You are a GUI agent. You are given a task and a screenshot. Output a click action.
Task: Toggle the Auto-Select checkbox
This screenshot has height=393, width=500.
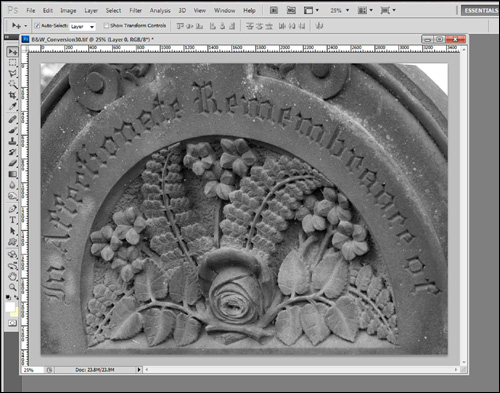(37, 26)
